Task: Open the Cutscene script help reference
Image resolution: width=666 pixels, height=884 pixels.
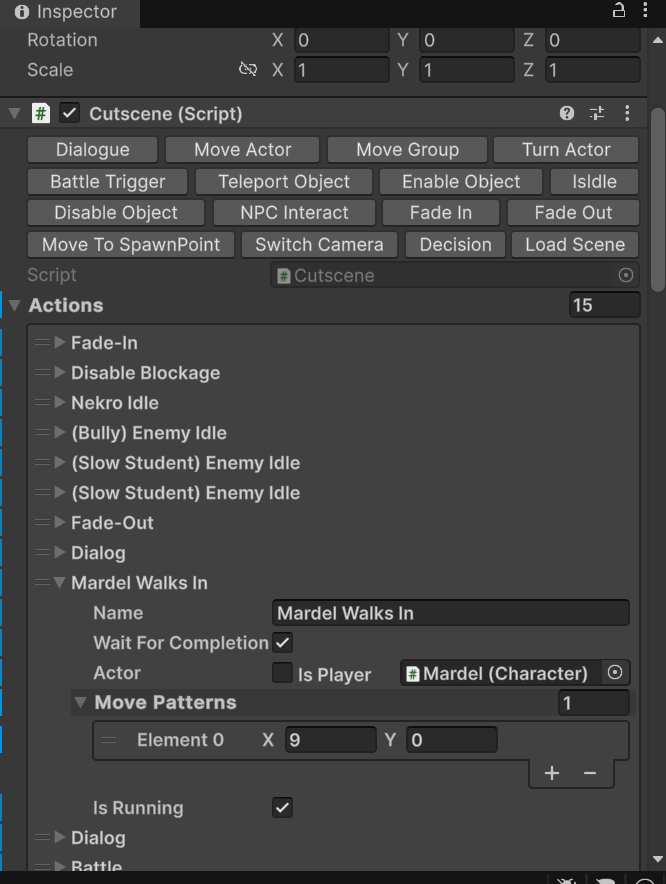Action: pos(567,114)
